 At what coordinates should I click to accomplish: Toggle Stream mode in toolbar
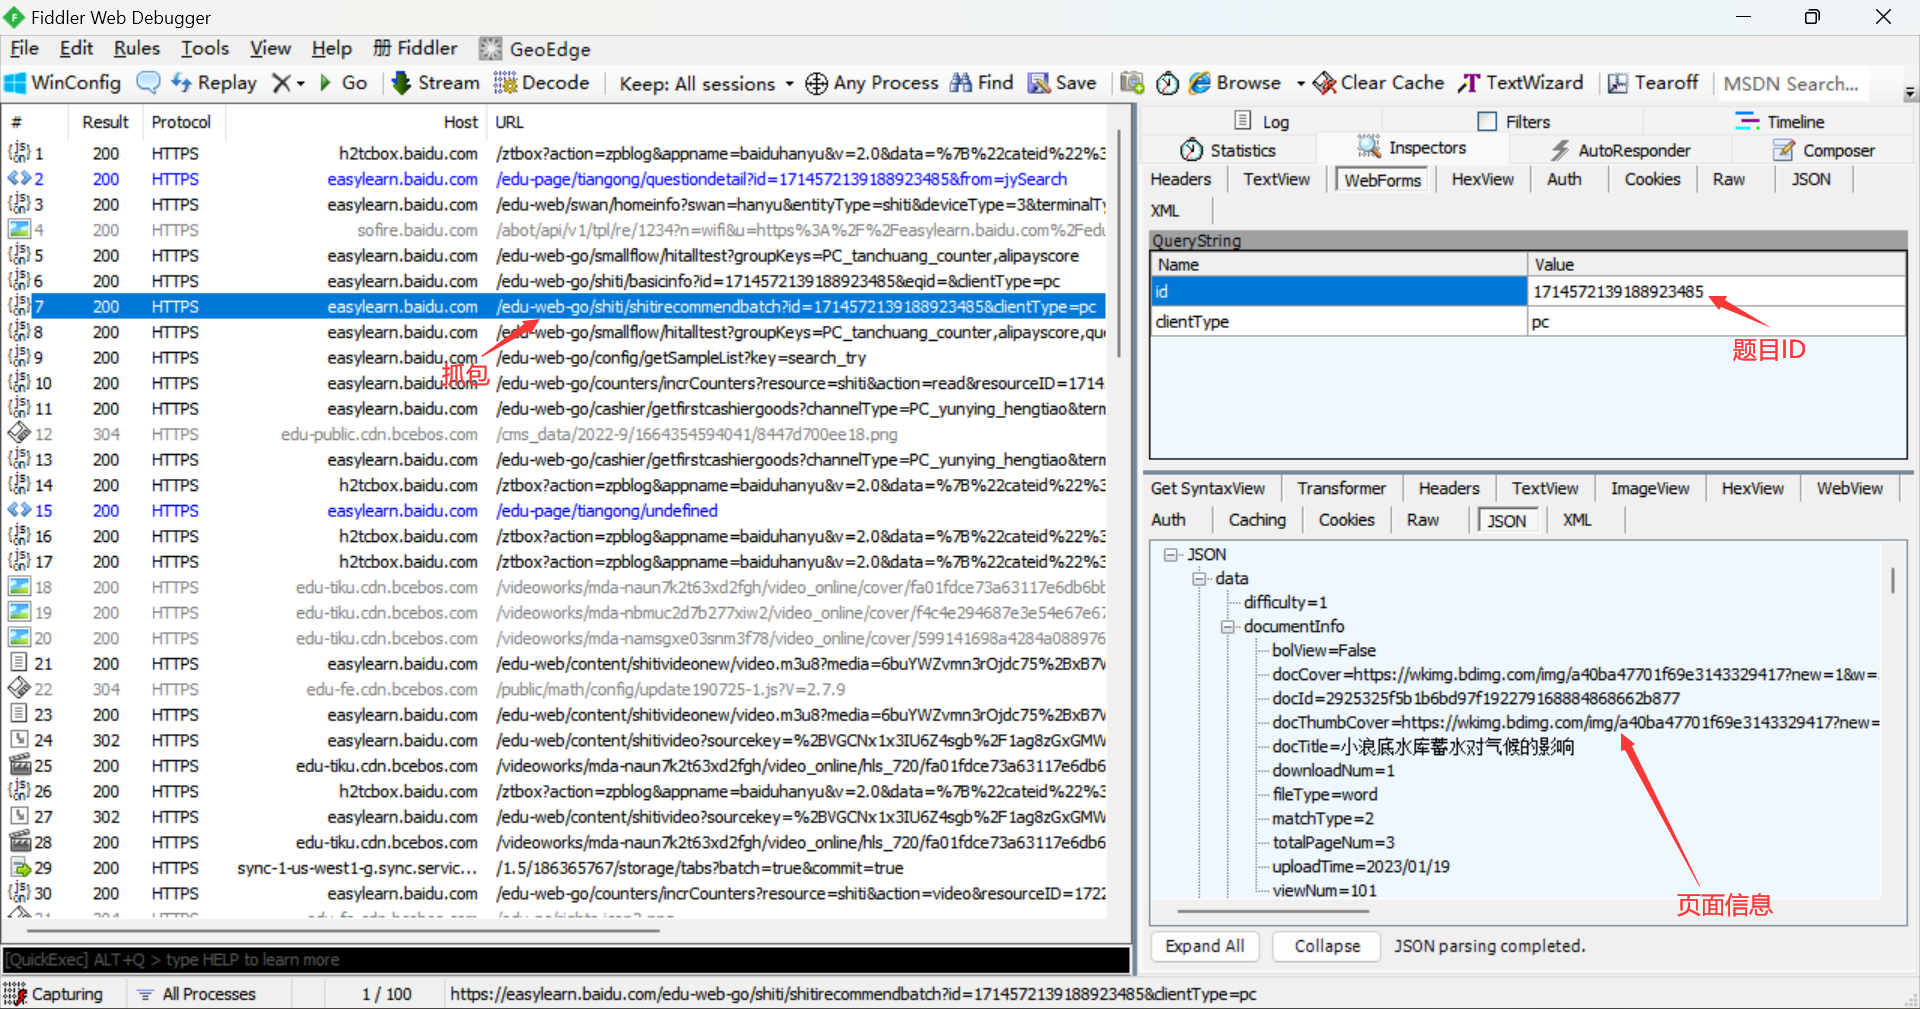tap(435, 83)
